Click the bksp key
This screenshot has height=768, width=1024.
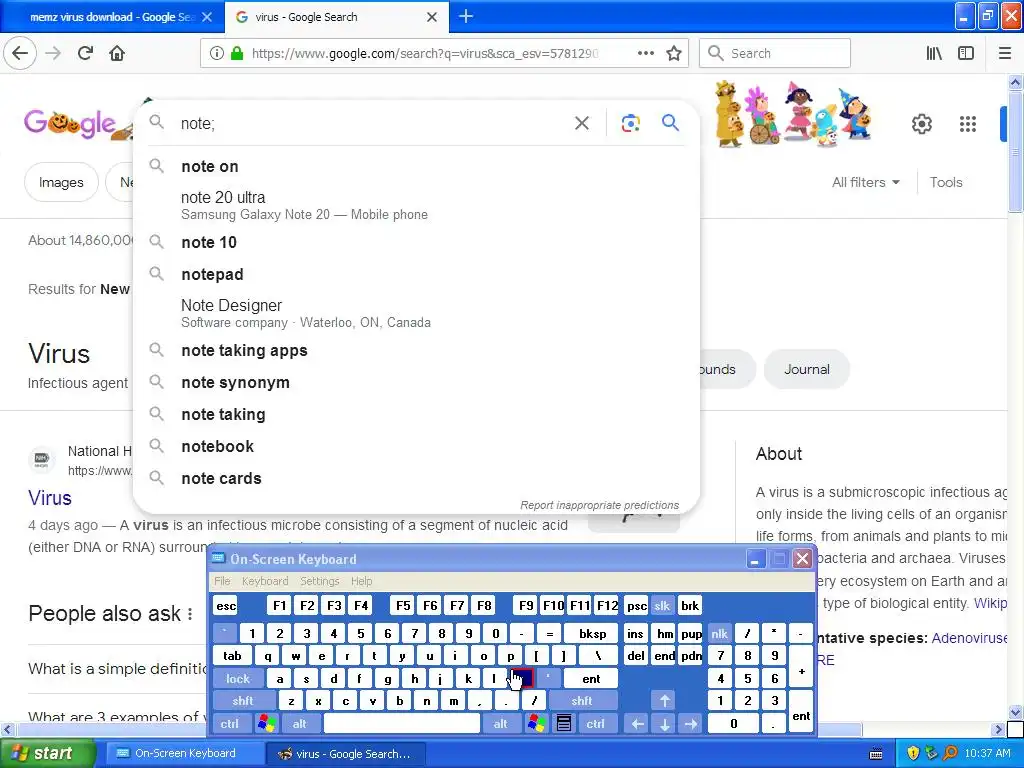point(592,633)
